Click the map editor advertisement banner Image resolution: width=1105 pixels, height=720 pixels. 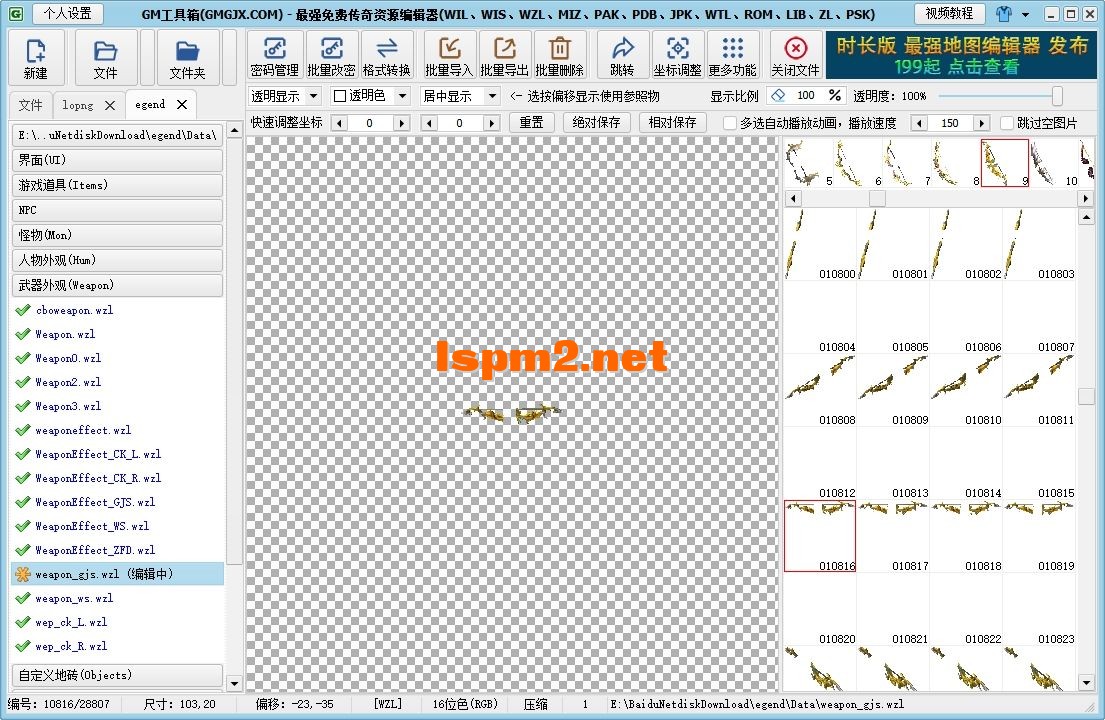point(961,55)
